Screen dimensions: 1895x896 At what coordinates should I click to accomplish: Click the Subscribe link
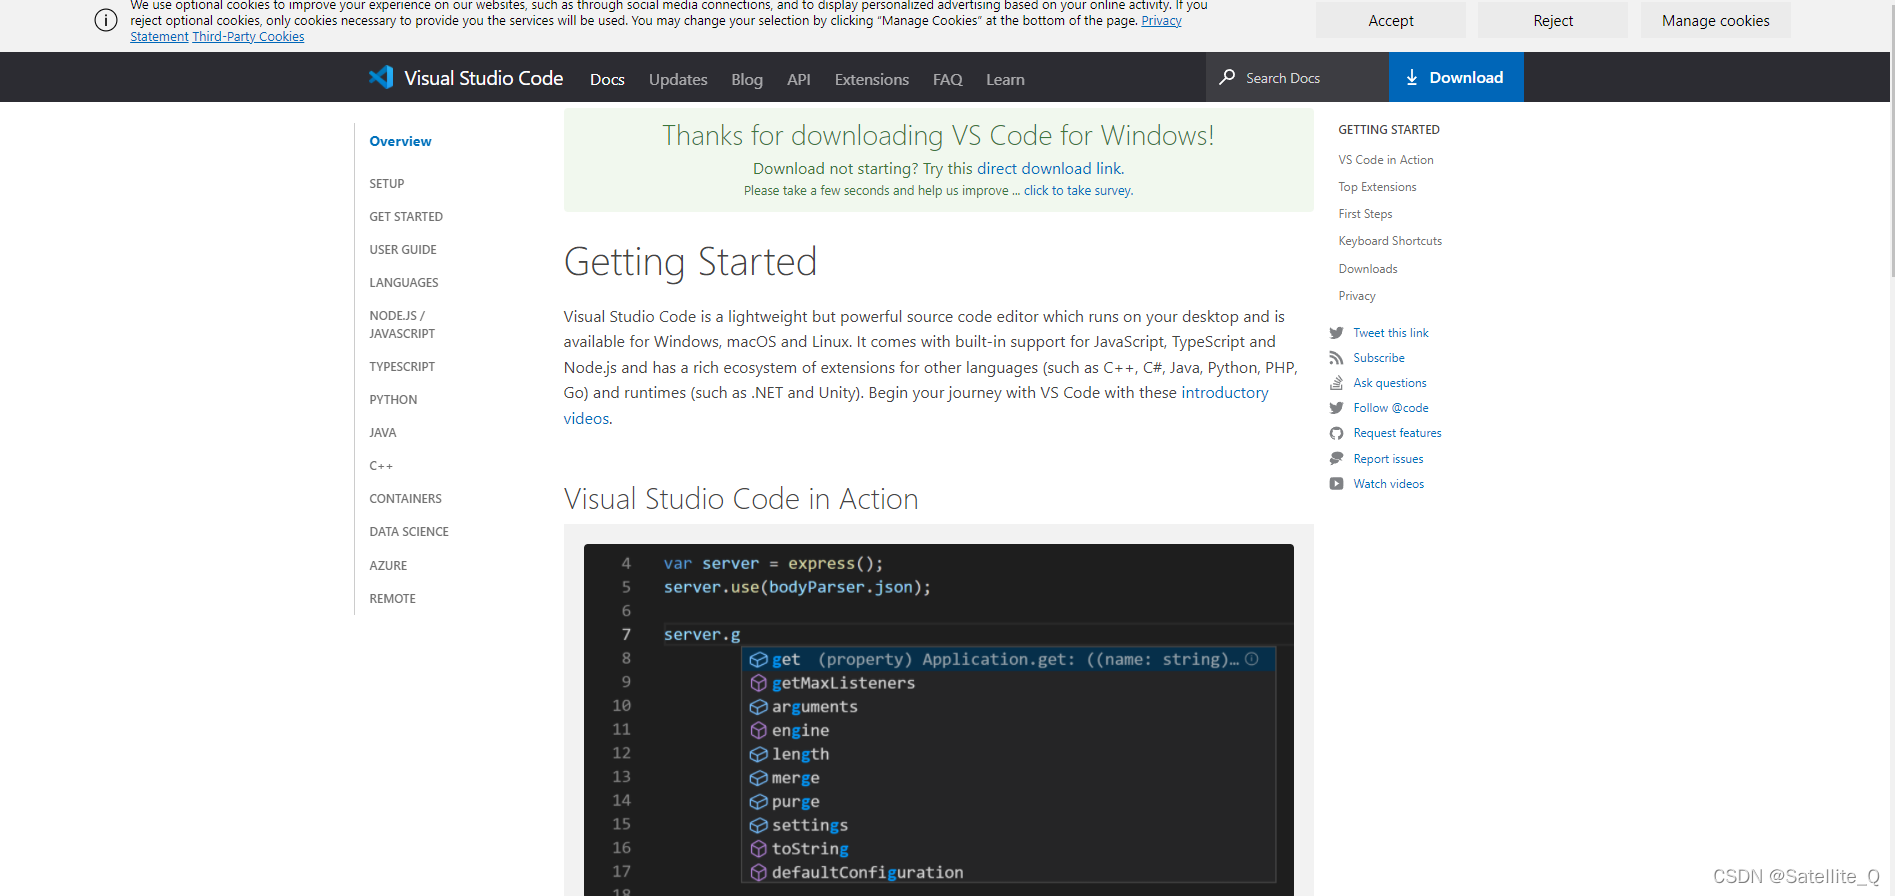[x=1379, y=358]
